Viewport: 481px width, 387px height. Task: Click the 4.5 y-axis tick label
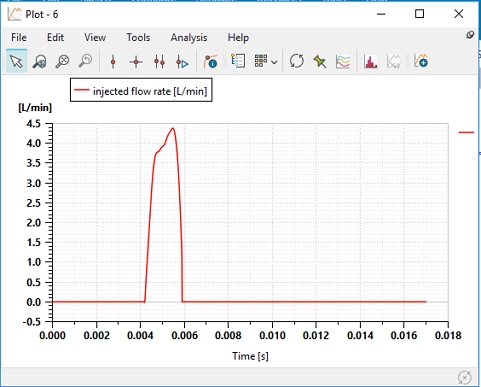[33, 124]
